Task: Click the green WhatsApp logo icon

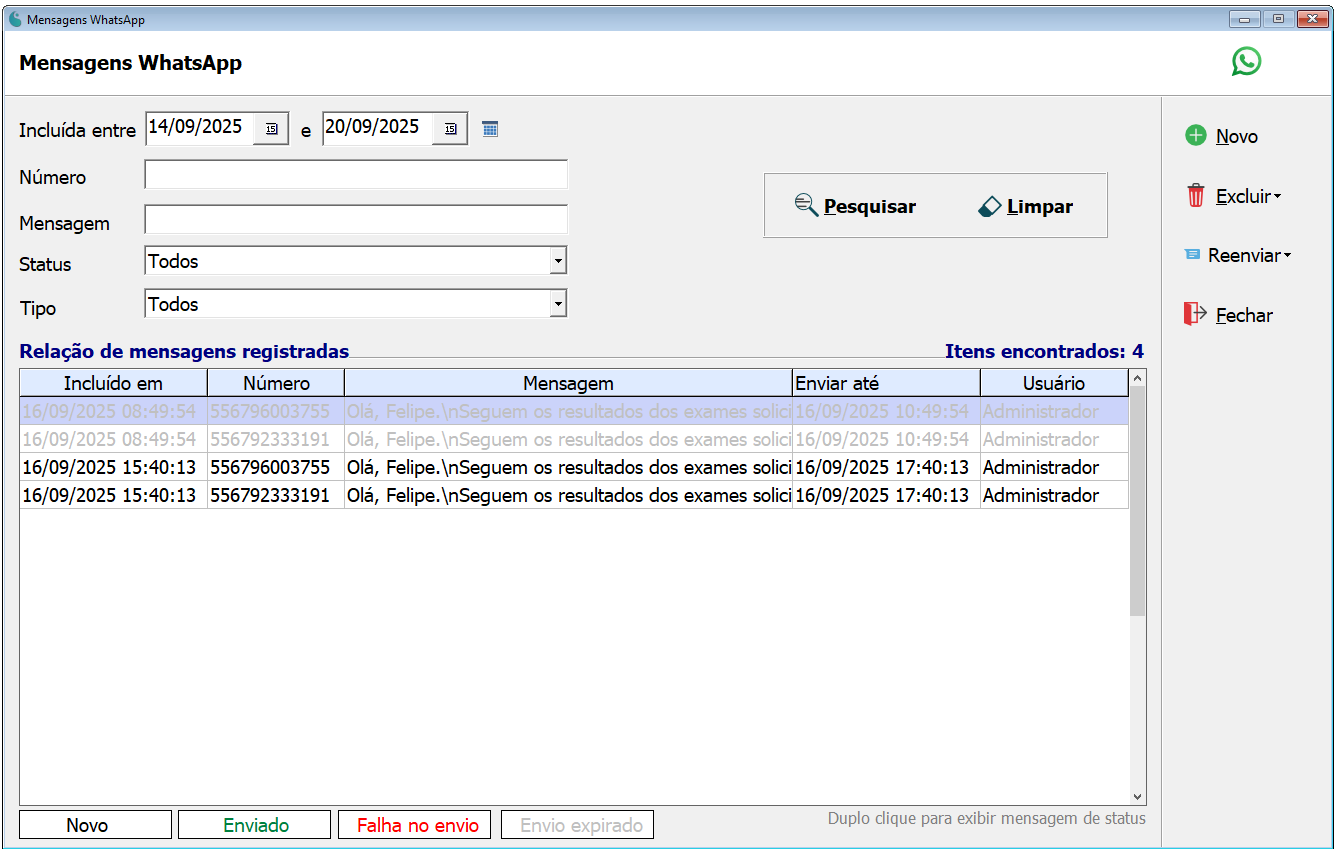Action: pyautogui.click(x=1246, y=62)
